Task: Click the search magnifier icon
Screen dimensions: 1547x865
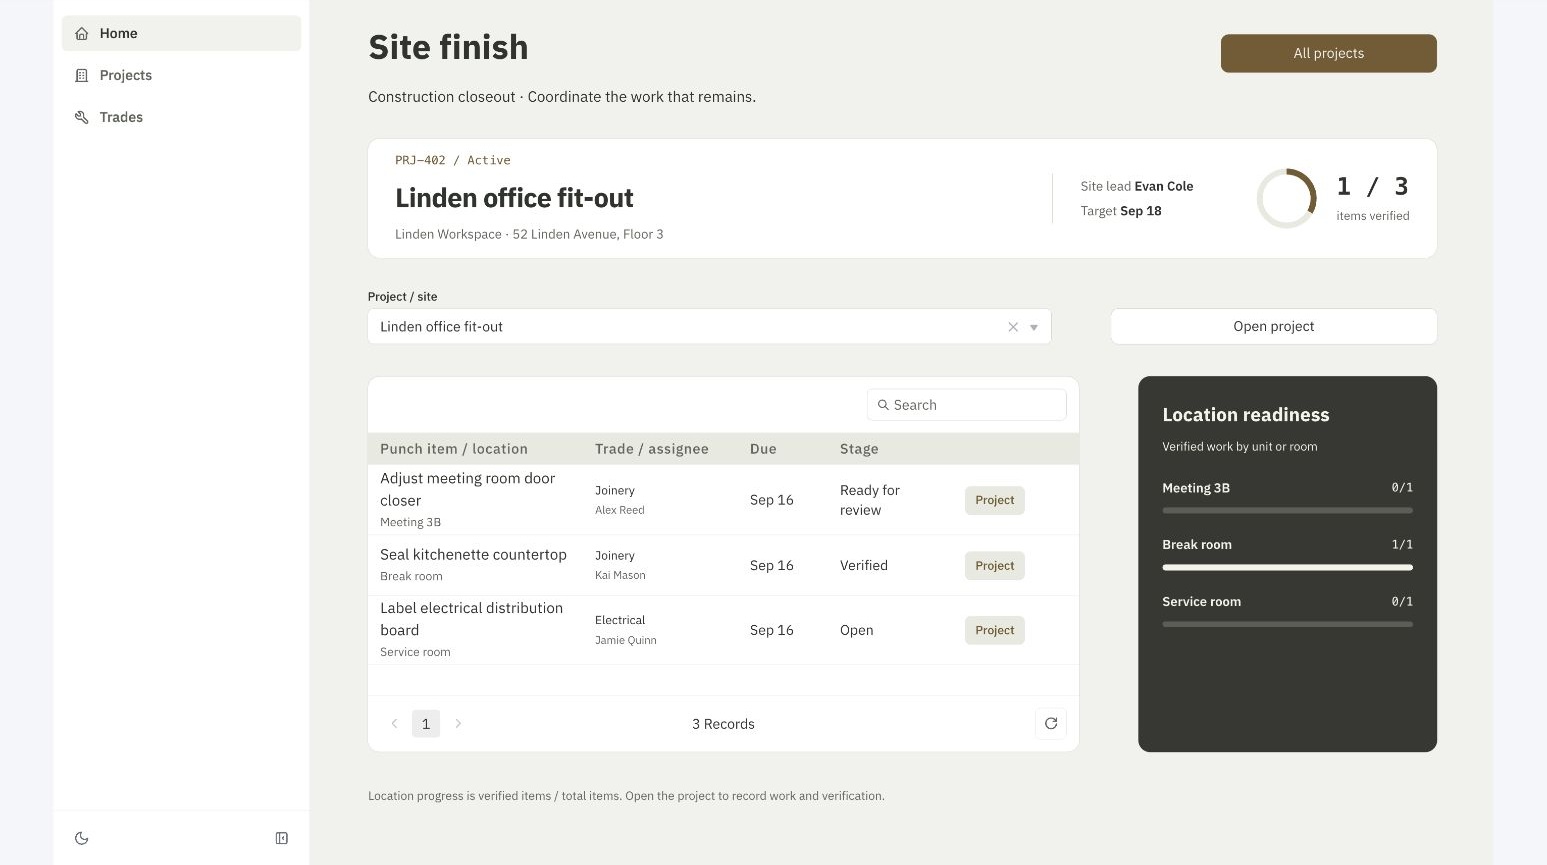Action: (x=883, y=405)
